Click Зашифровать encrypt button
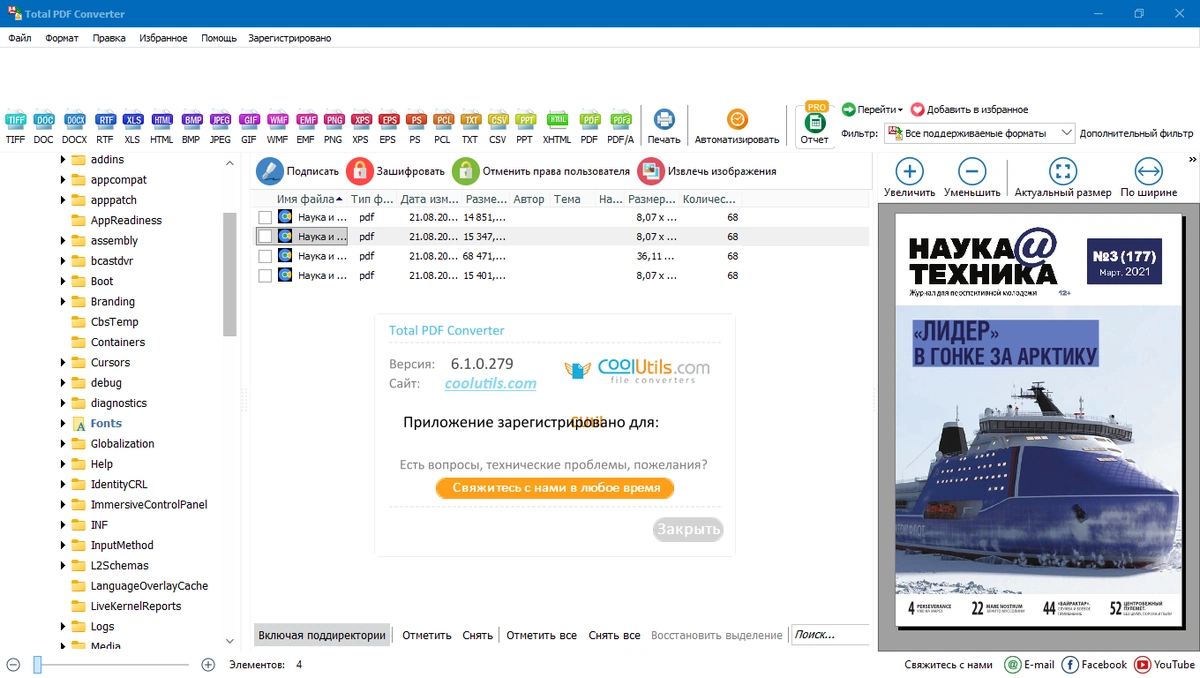1200x678 pixels. 396,171
